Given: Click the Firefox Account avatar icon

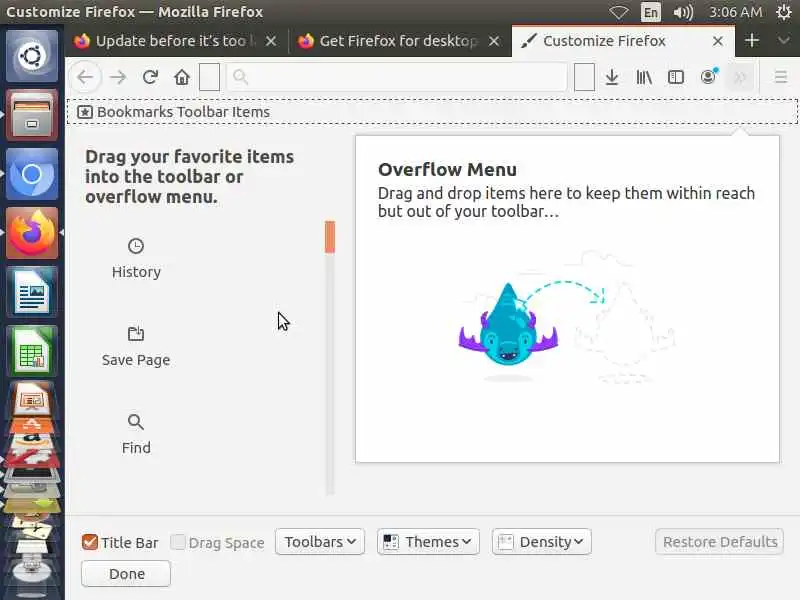Looking at the screenshot, I should [x=708, y=78].
